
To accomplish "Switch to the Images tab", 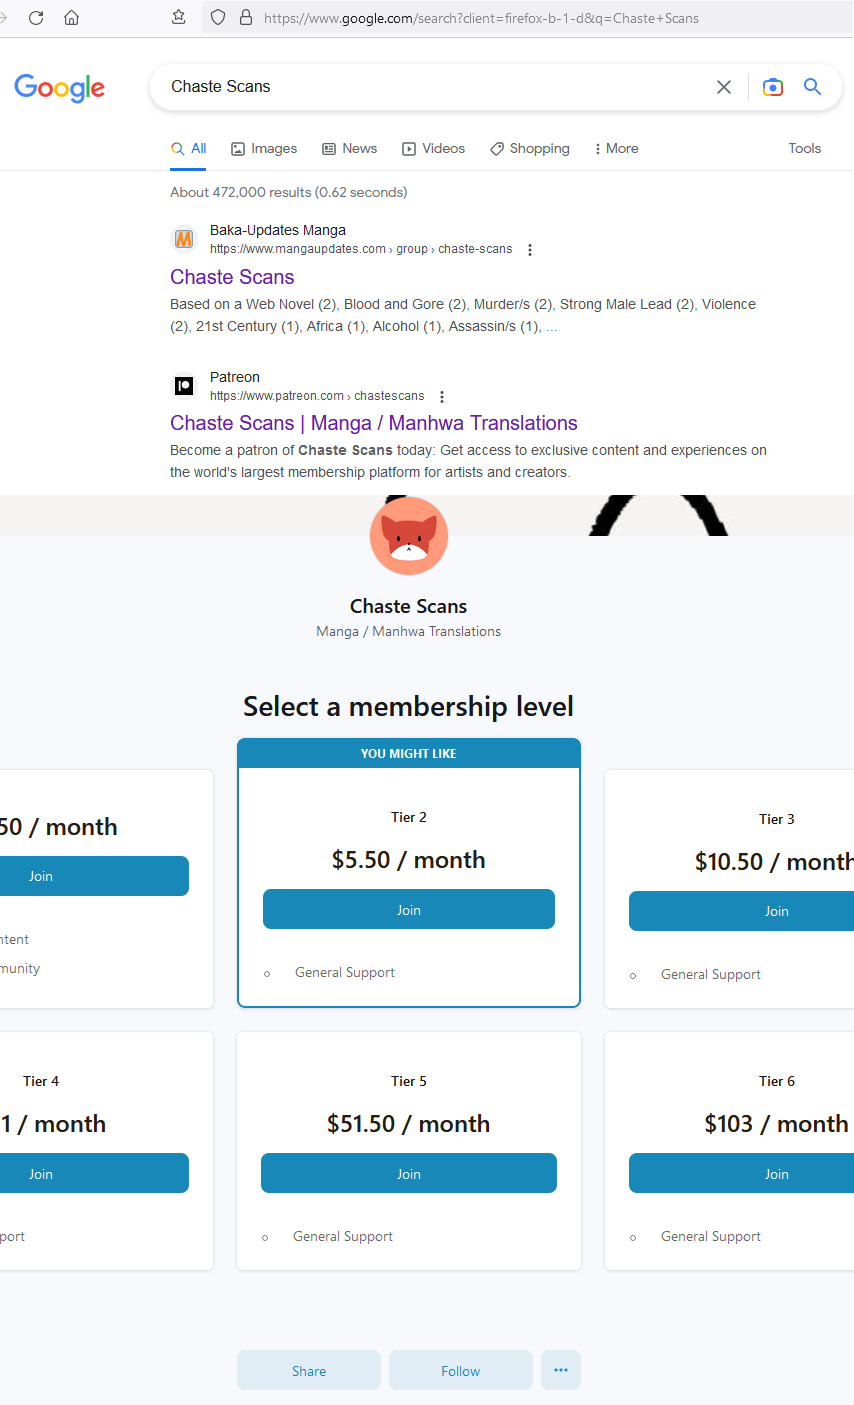I will [x=264, y=149].
